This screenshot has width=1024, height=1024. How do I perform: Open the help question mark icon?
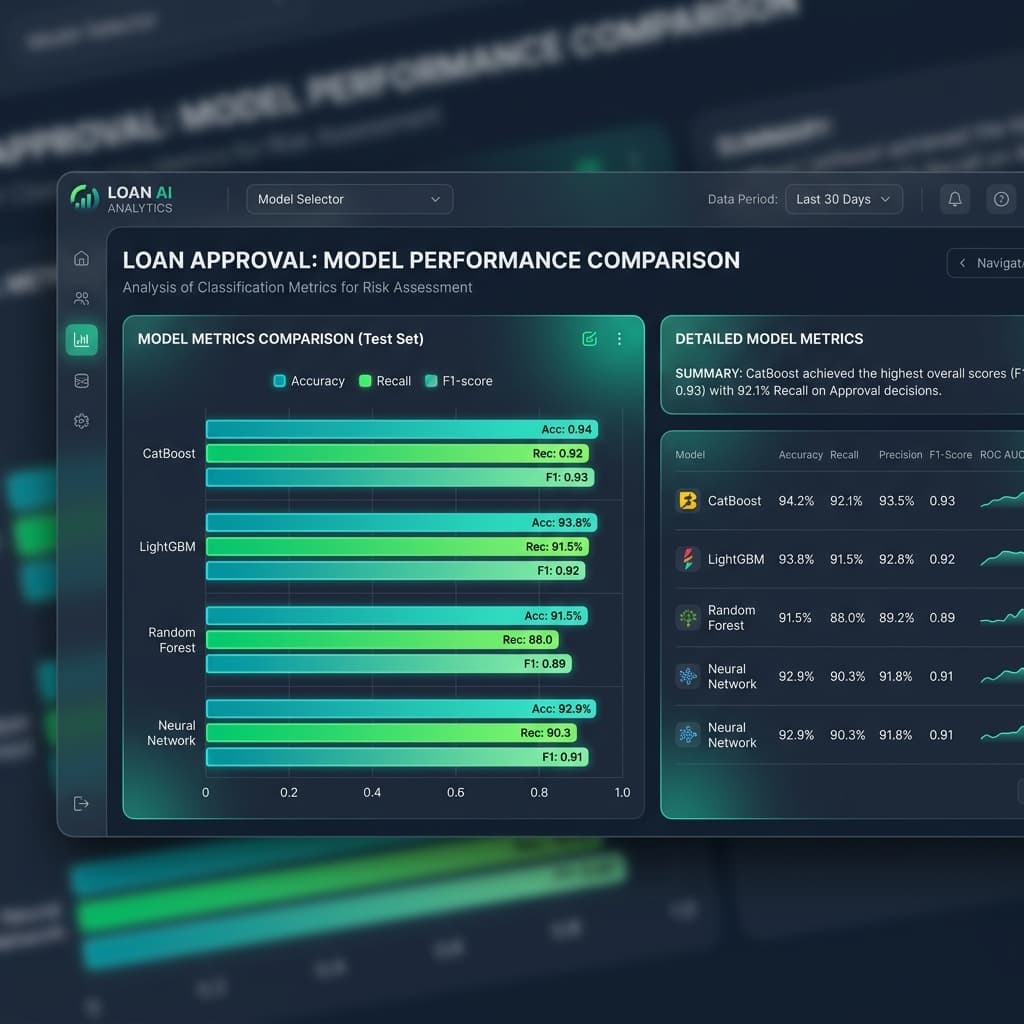point(1001,199)
